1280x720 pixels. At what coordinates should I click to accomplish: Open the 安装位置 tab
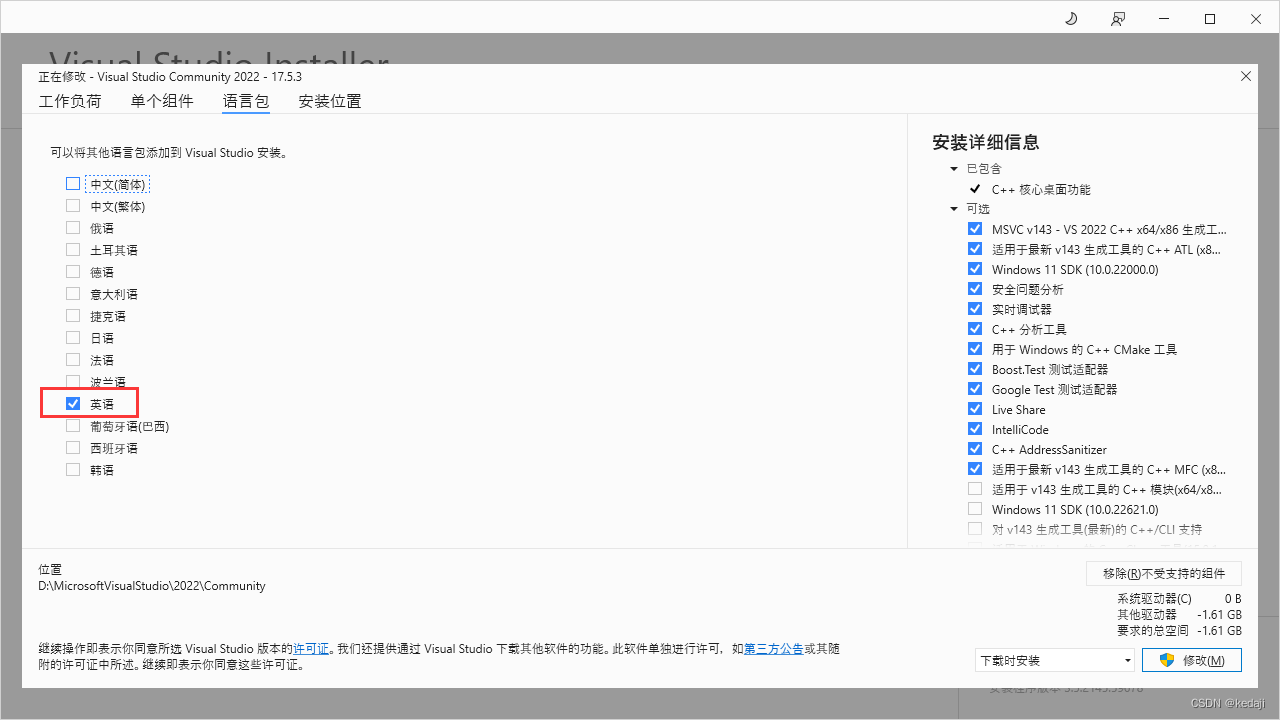330,101
